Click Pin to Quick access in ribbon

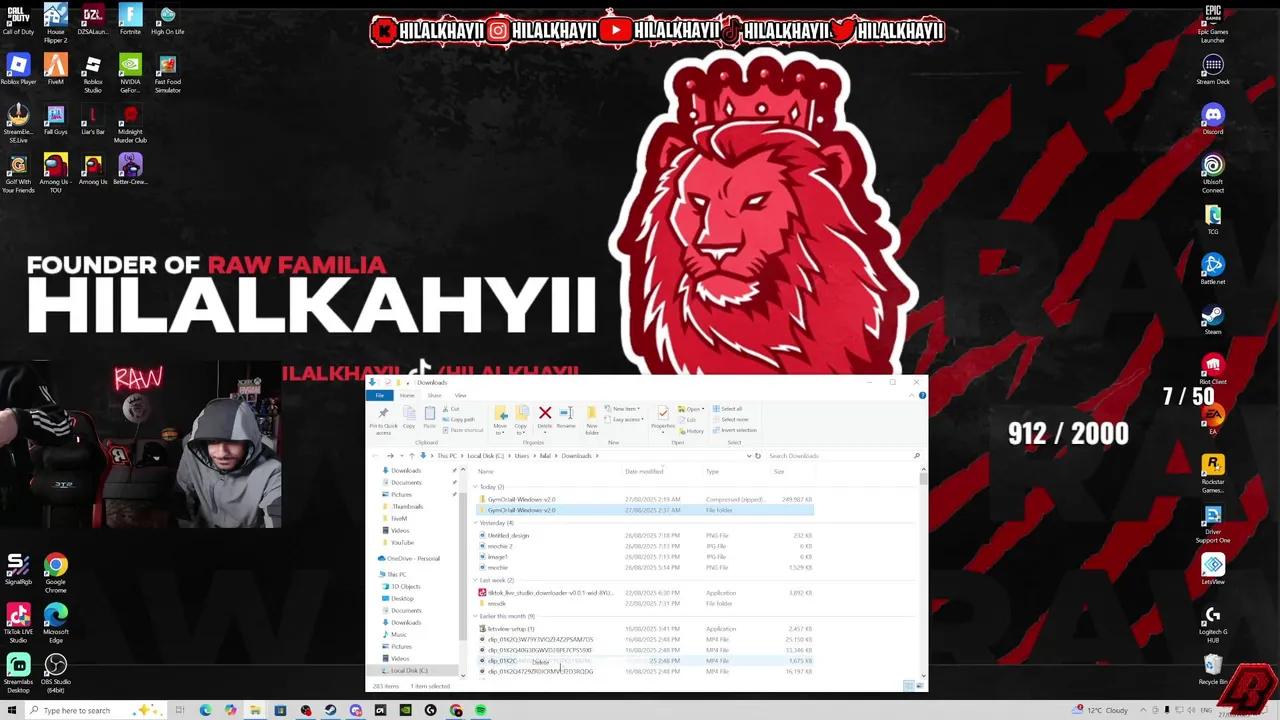[x=383, y=420]
